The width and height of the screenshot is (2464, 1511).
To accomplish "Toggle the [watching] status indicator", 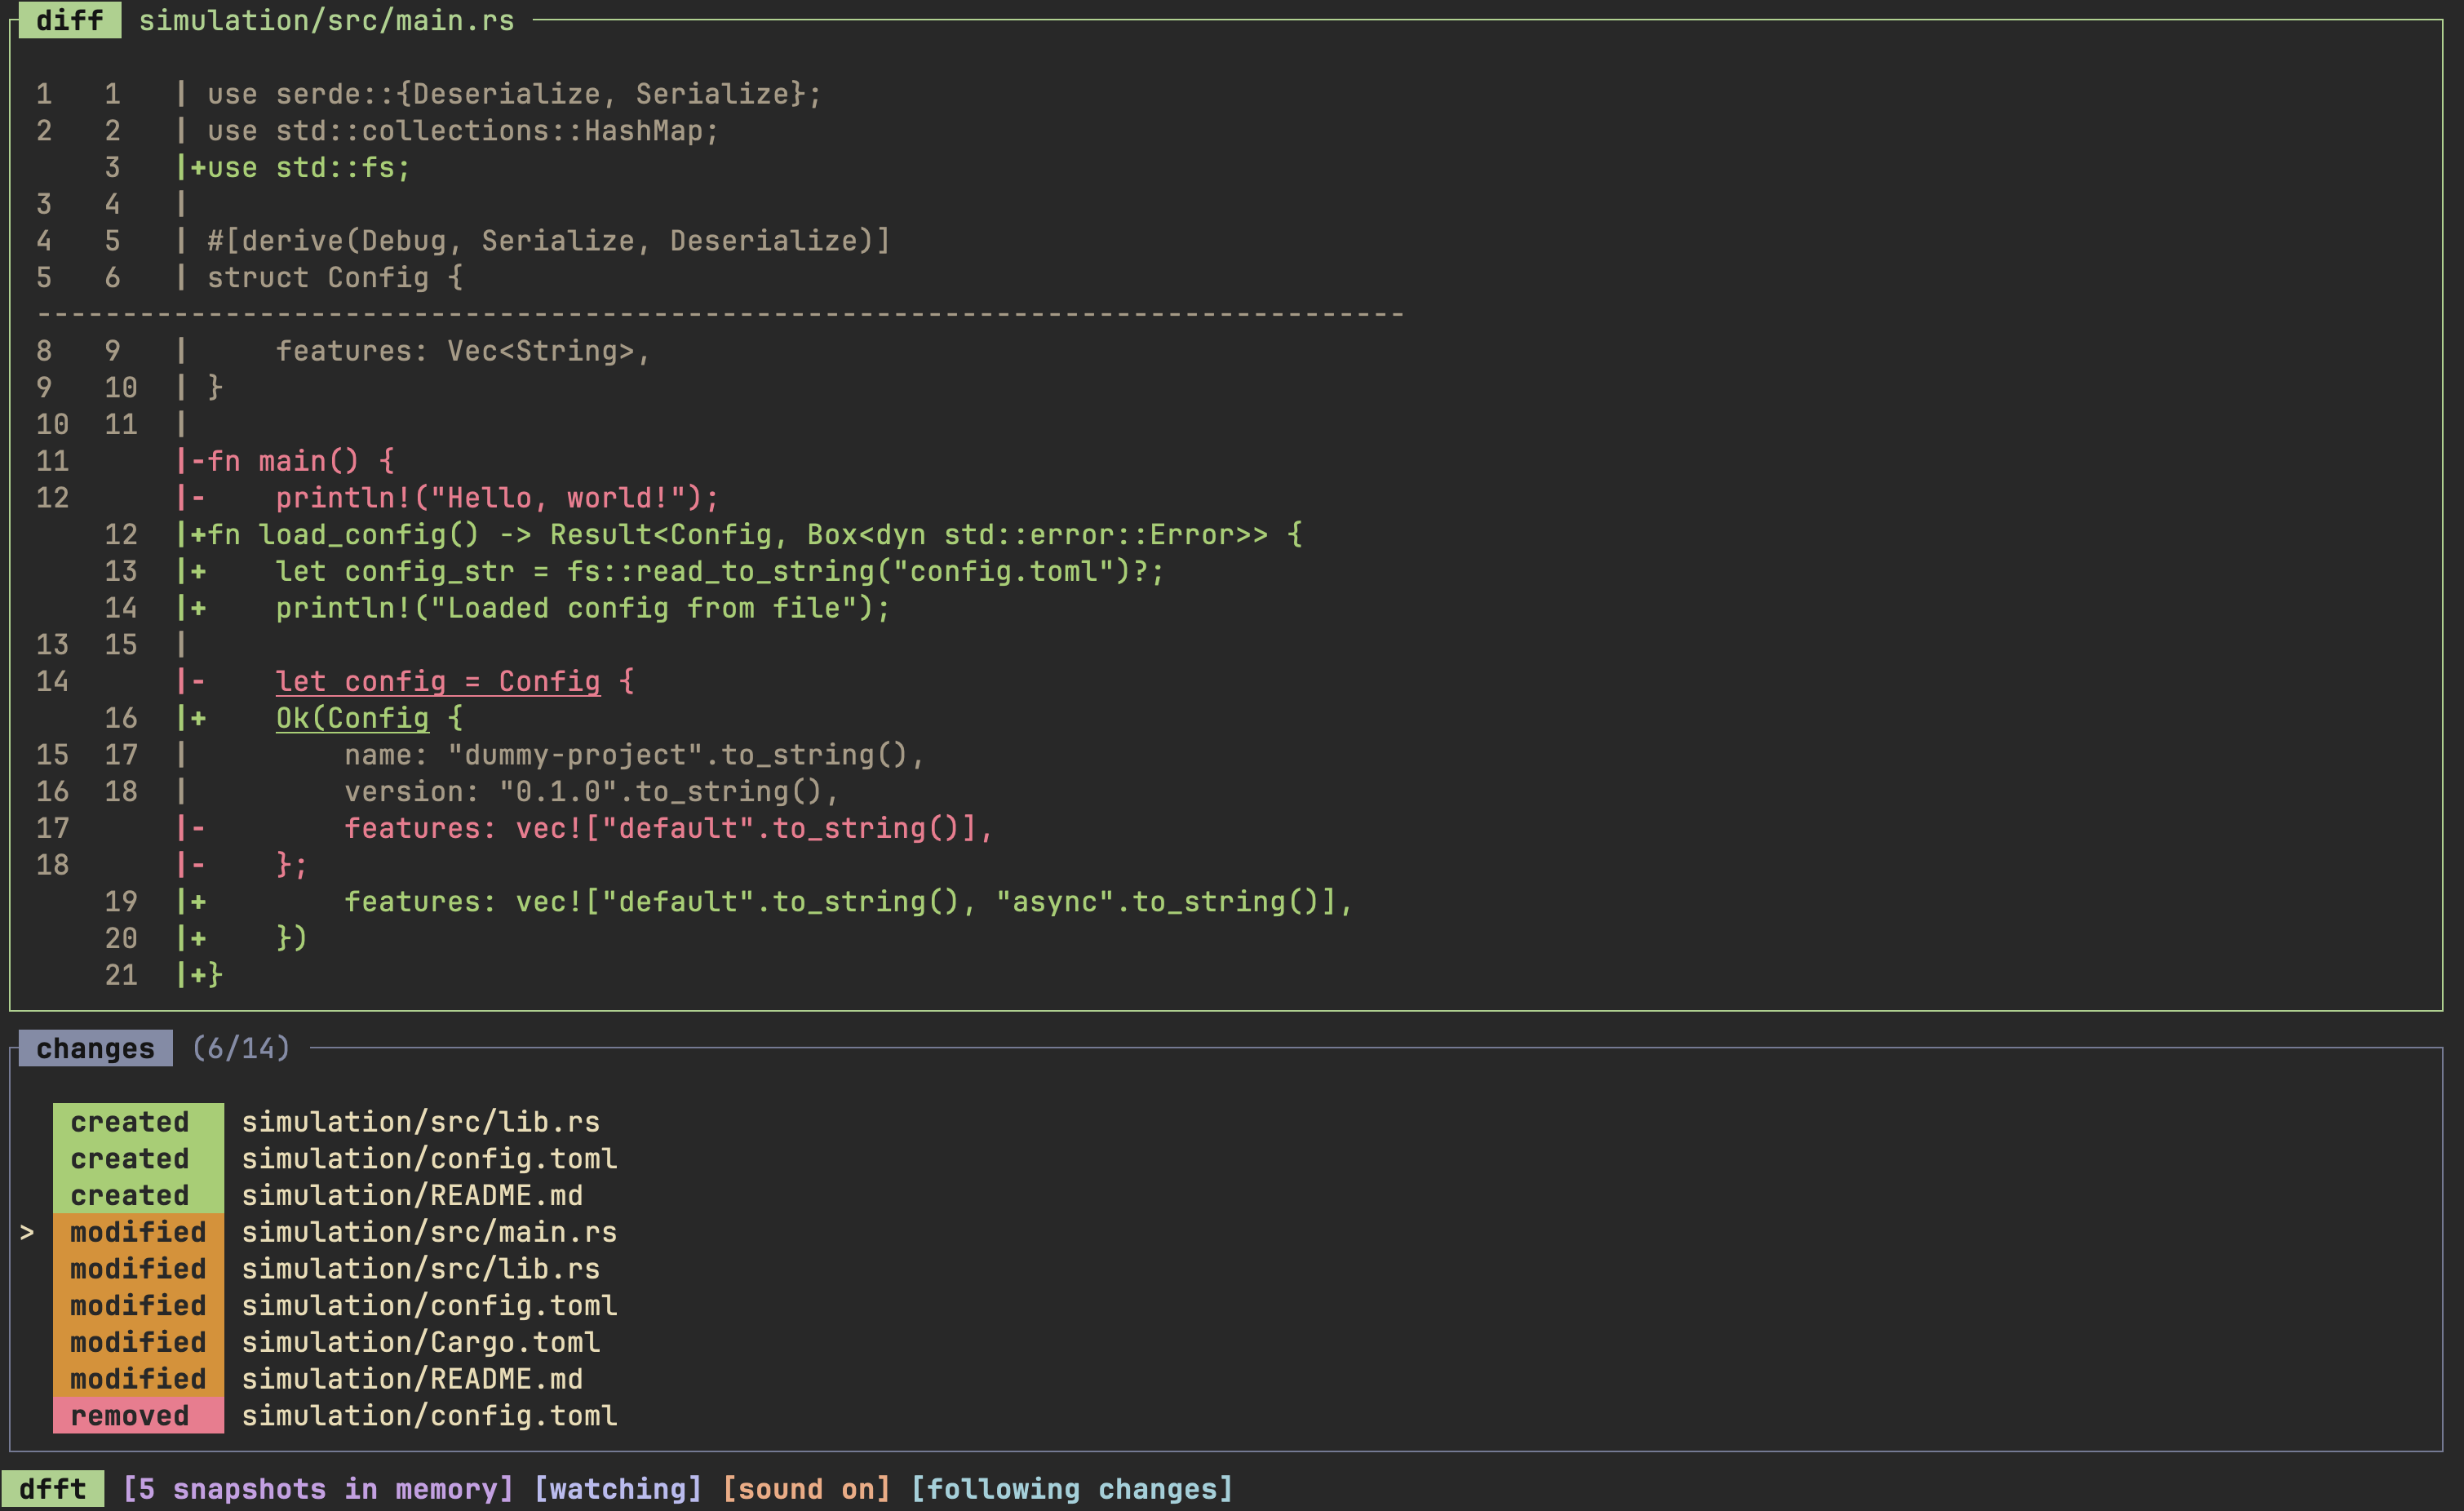I will [617, 1488].
